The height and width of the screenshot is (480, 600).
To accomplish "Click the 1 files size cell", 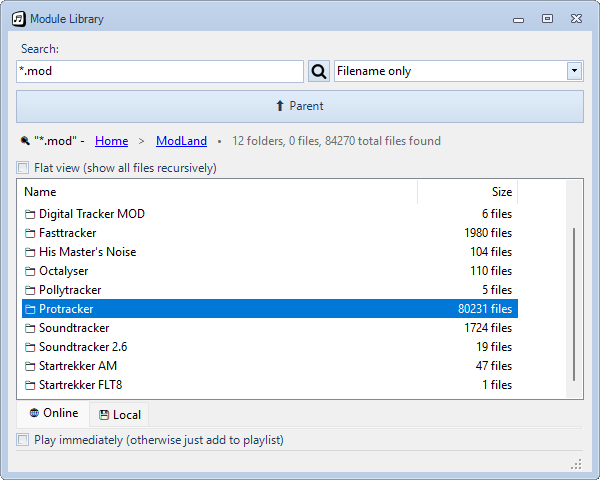I will [x=497, y=385].
